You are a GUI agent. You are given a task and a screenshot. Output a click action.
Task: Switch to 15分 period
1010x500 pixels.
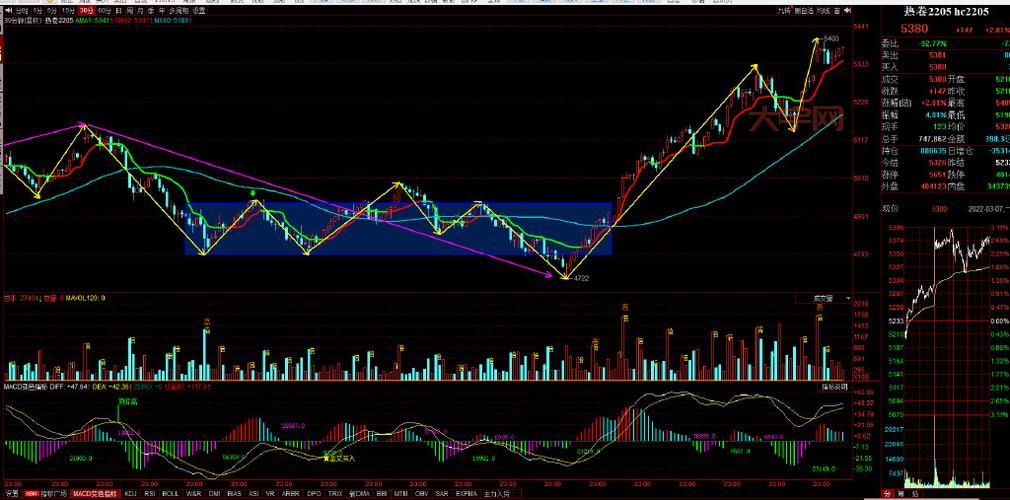67,10
